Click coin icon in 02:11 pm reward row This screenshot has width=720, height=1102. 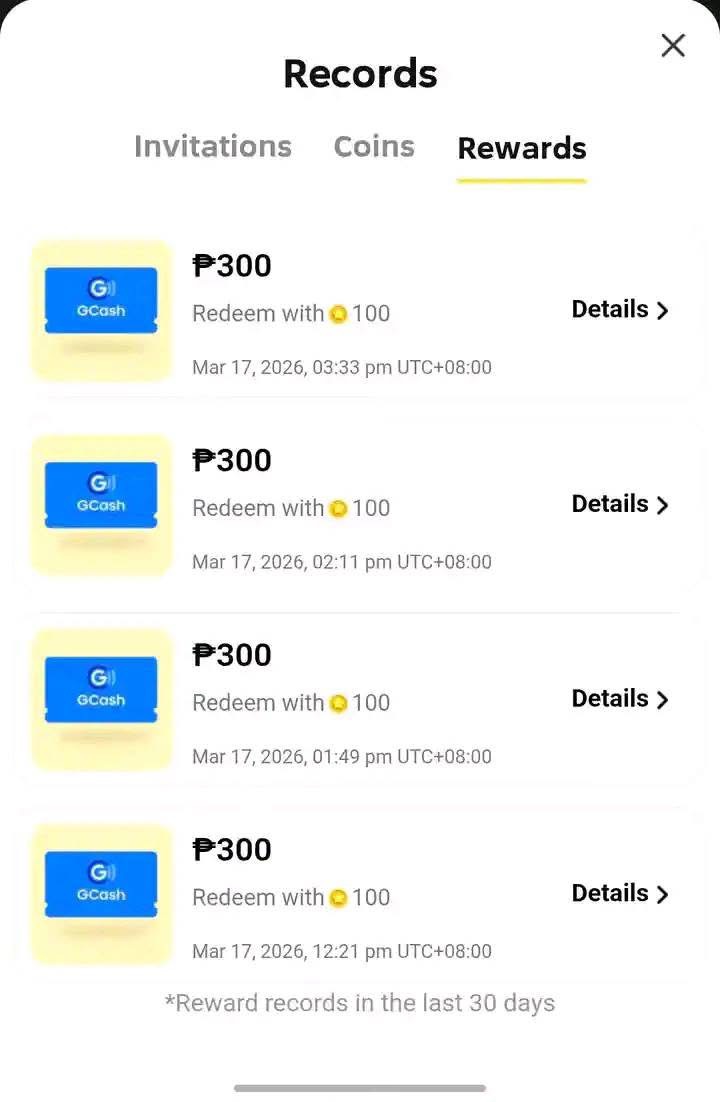(339, 509)
